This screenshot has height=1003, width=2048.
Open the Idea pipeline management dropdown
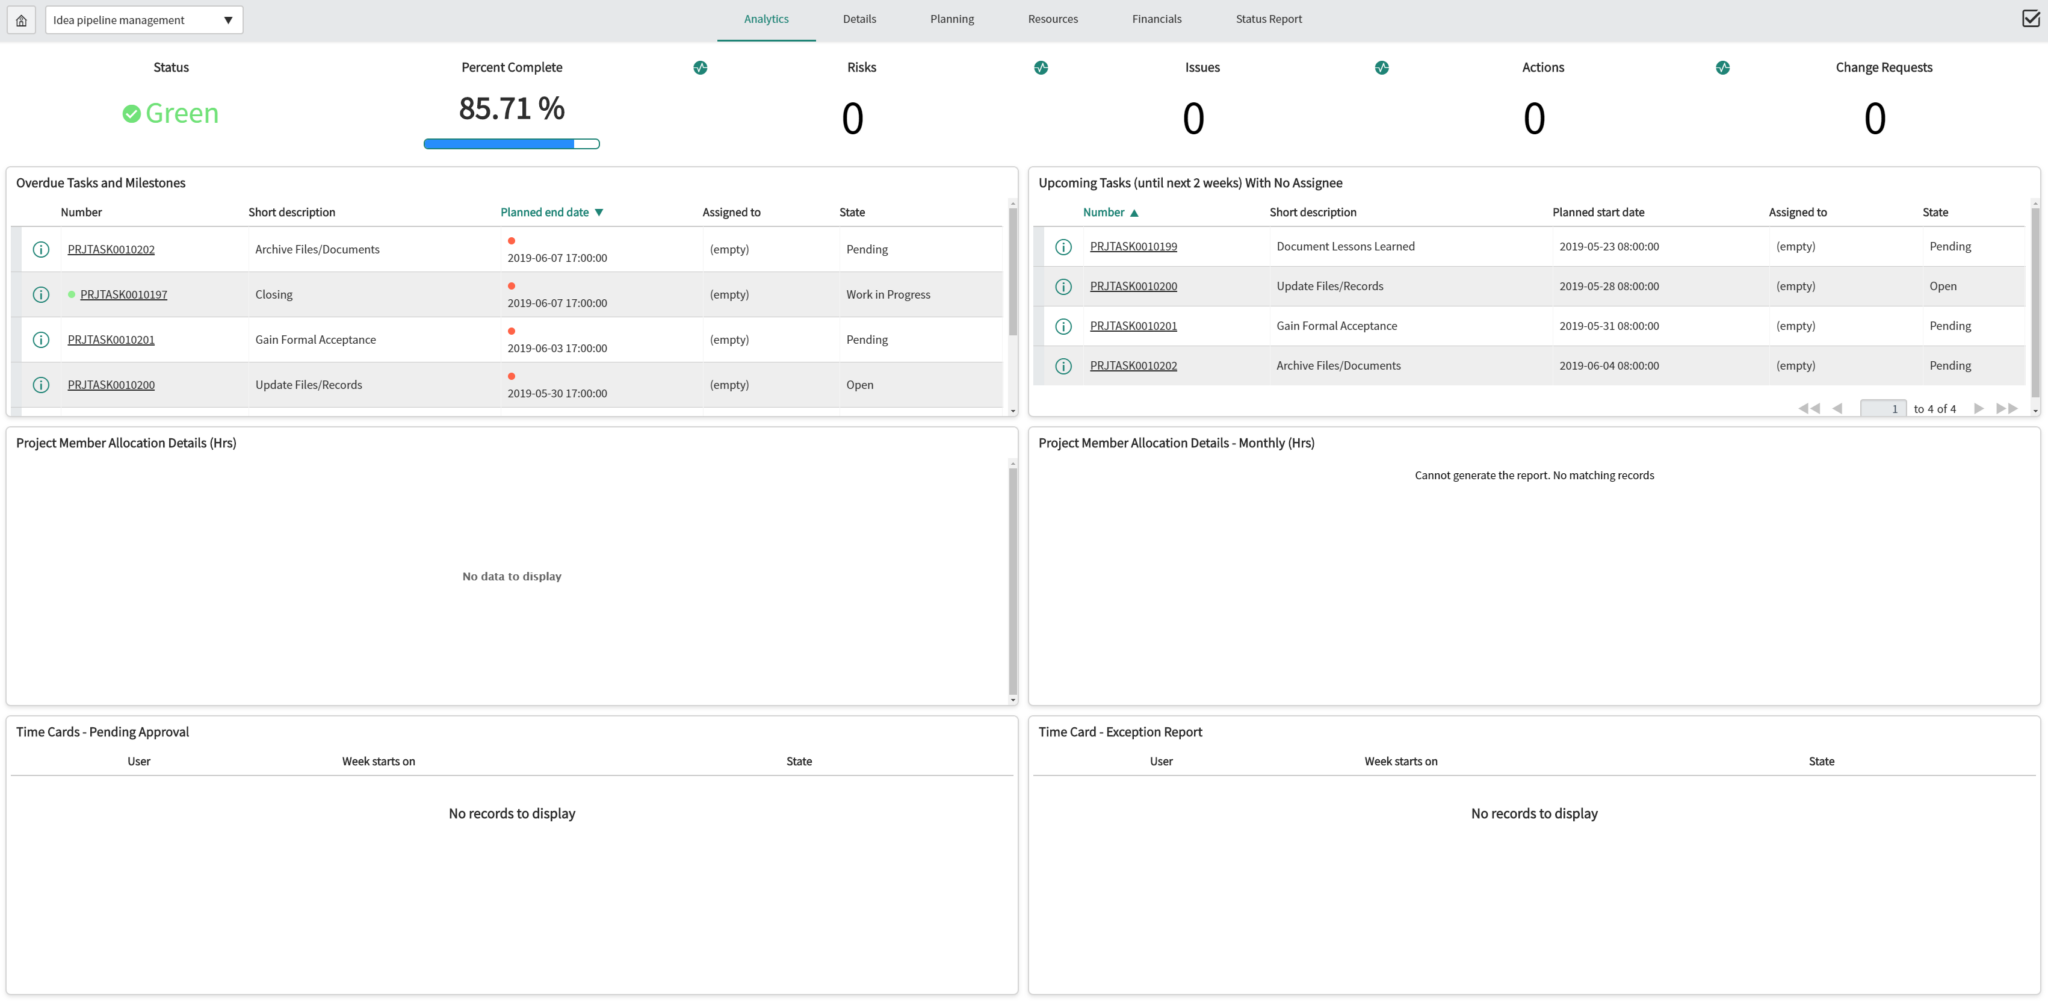143,19
